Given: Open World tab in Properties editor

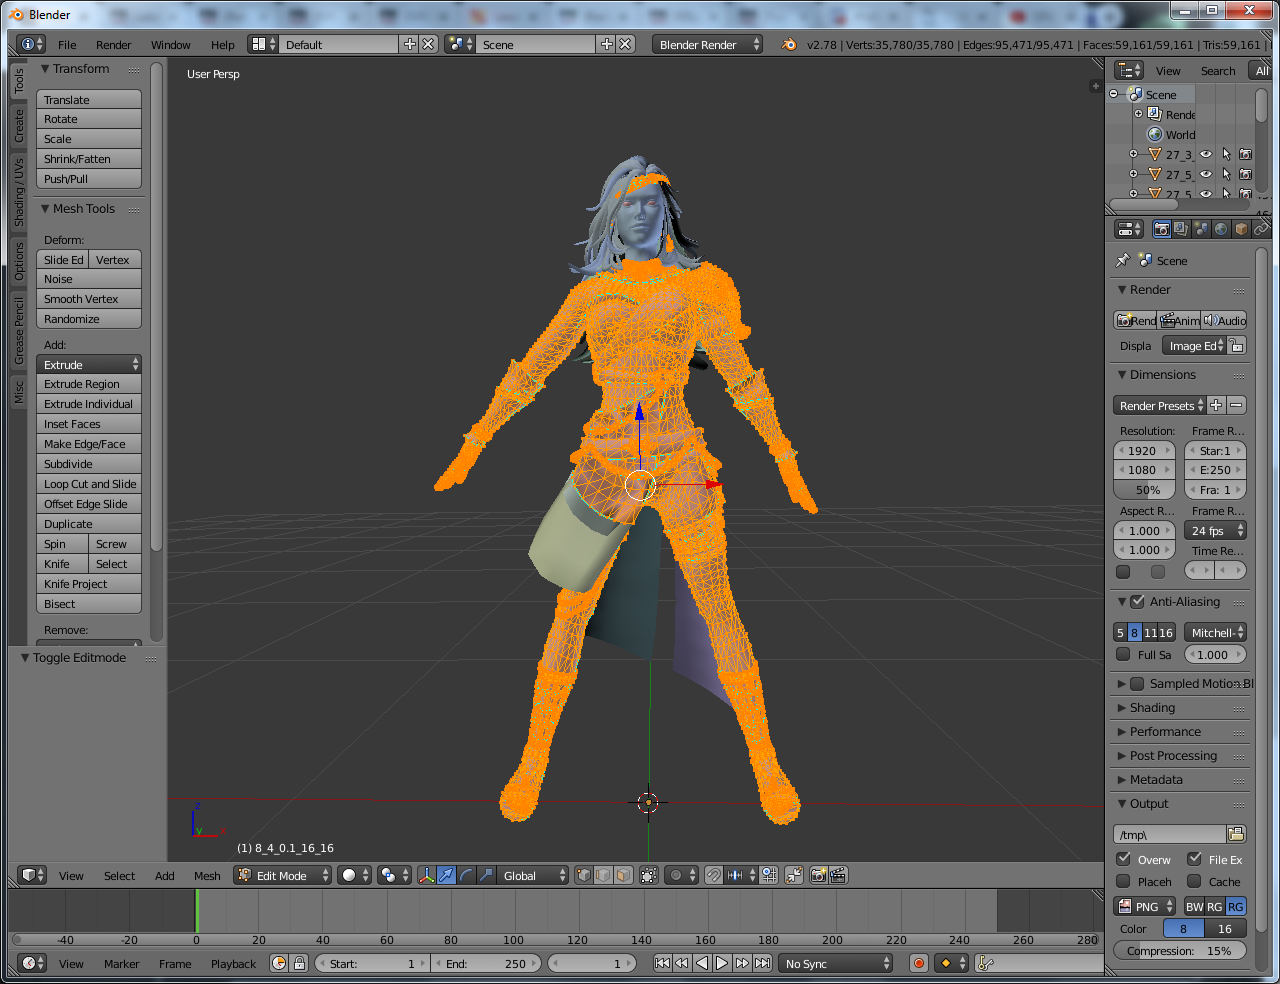Looking at the screenshot, I should point(1222,229).
